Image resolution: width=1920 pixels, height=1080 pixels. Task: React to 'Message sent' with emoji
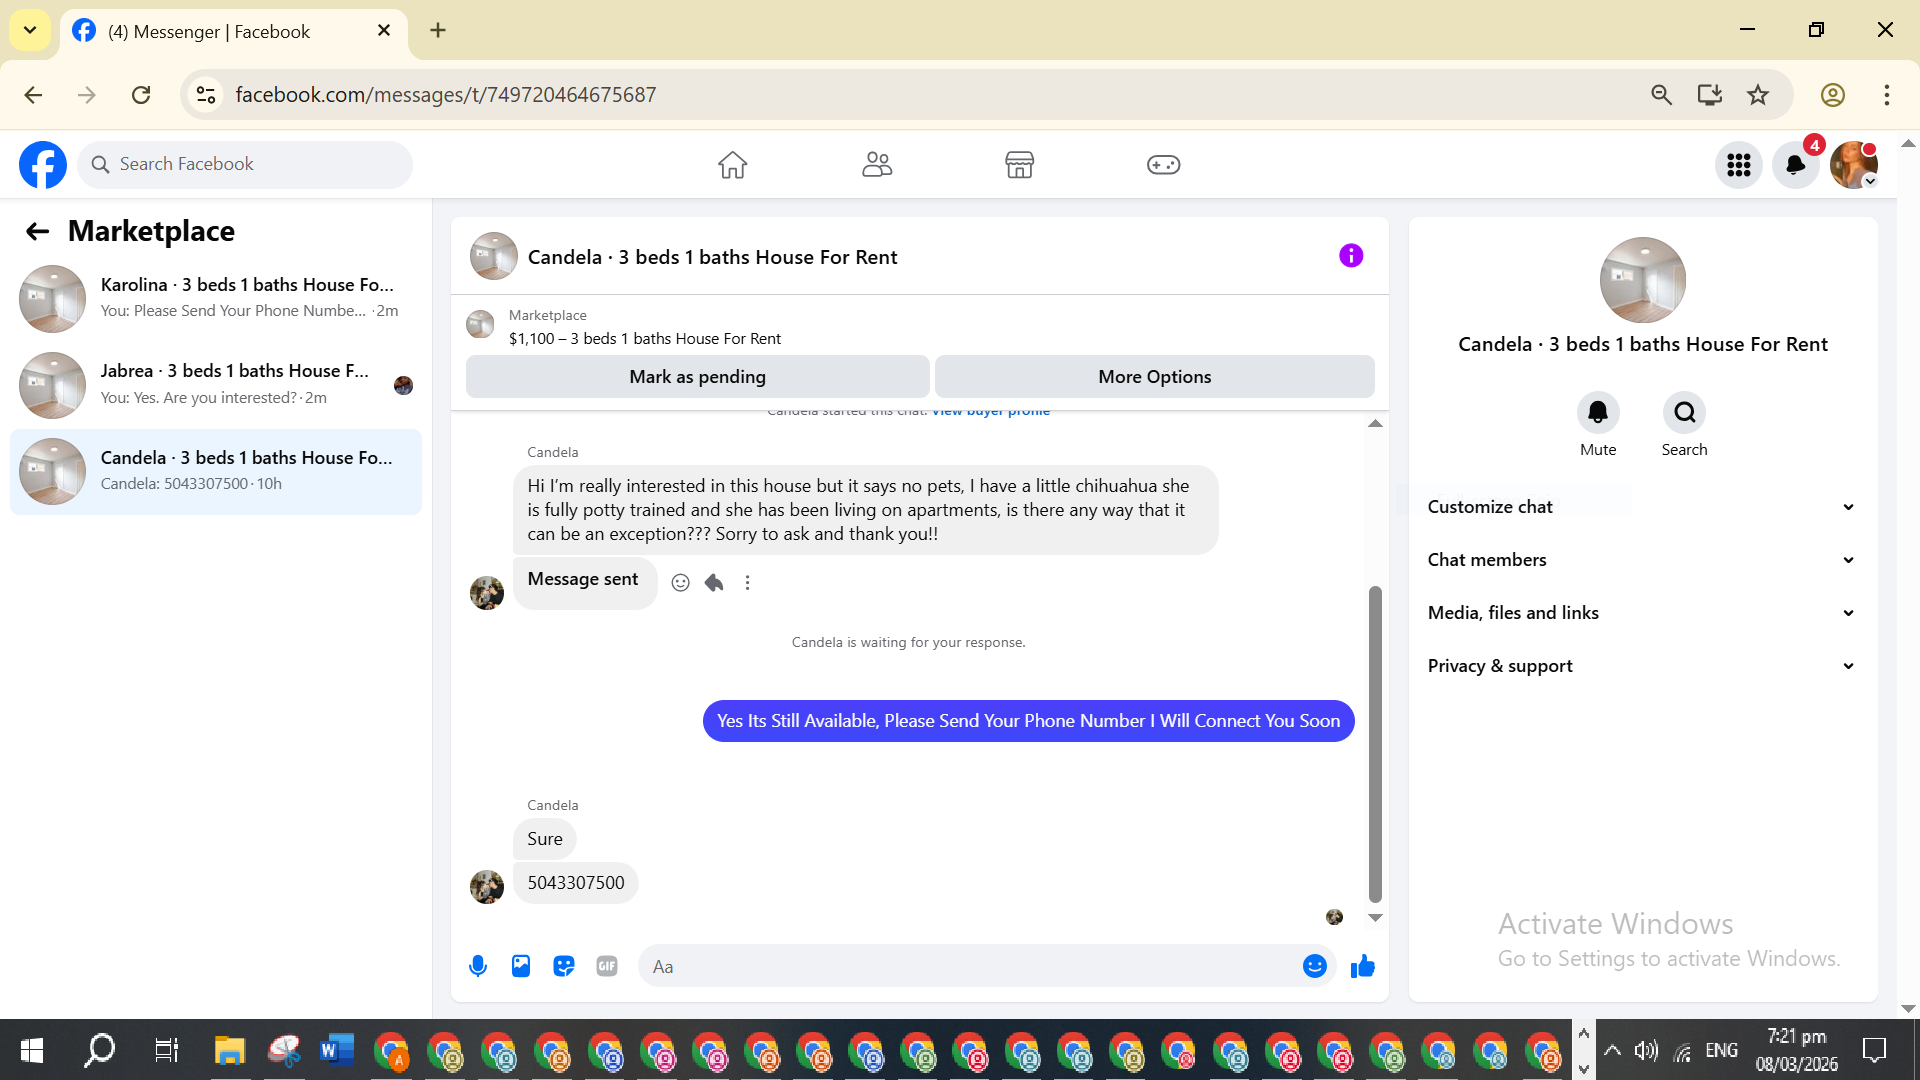tap(680, 583)
